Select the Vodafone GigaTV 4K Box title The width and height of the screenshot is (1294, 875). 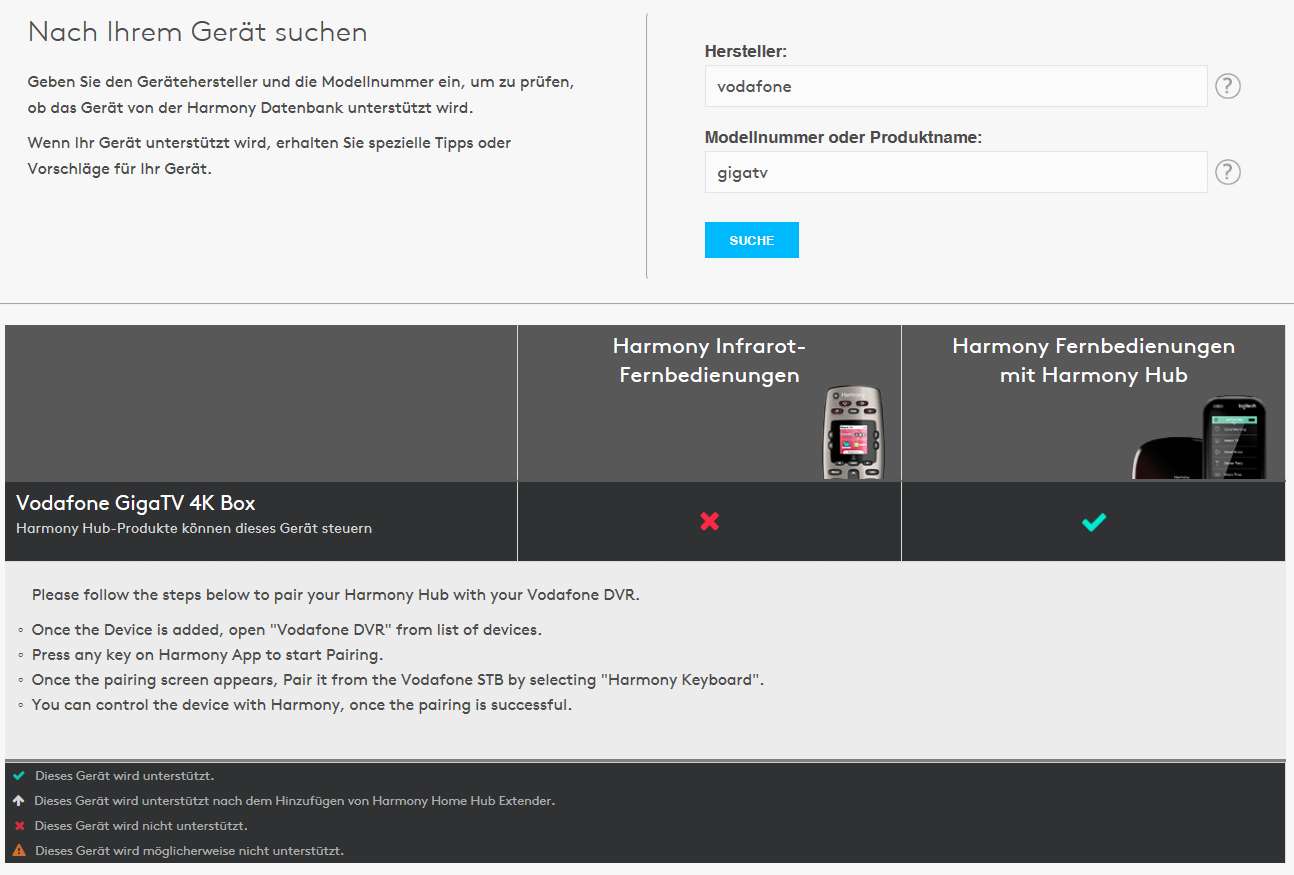pyautogui.click(x=142, y=503)
